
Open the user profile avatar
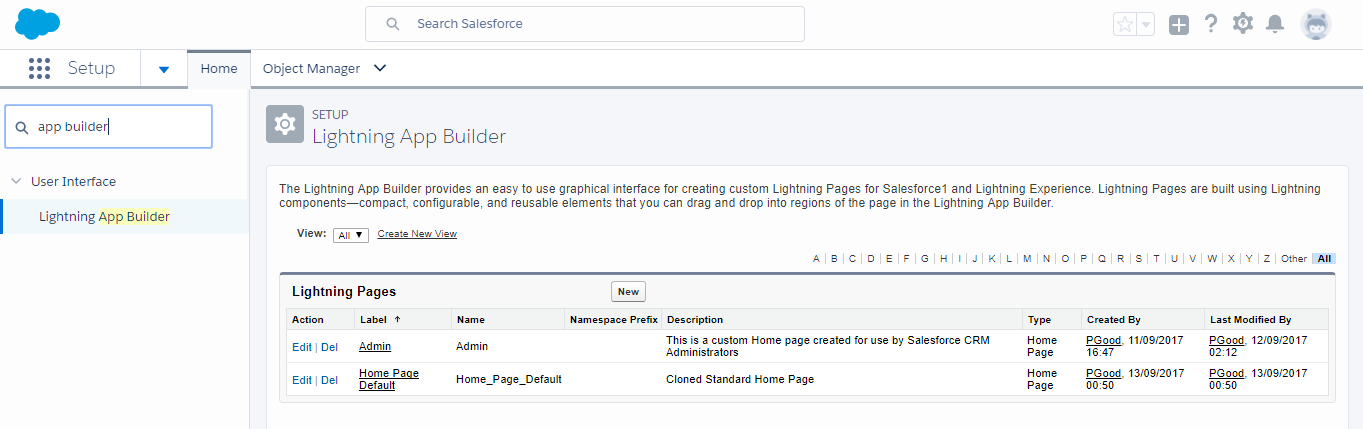tap(1316, 24)
